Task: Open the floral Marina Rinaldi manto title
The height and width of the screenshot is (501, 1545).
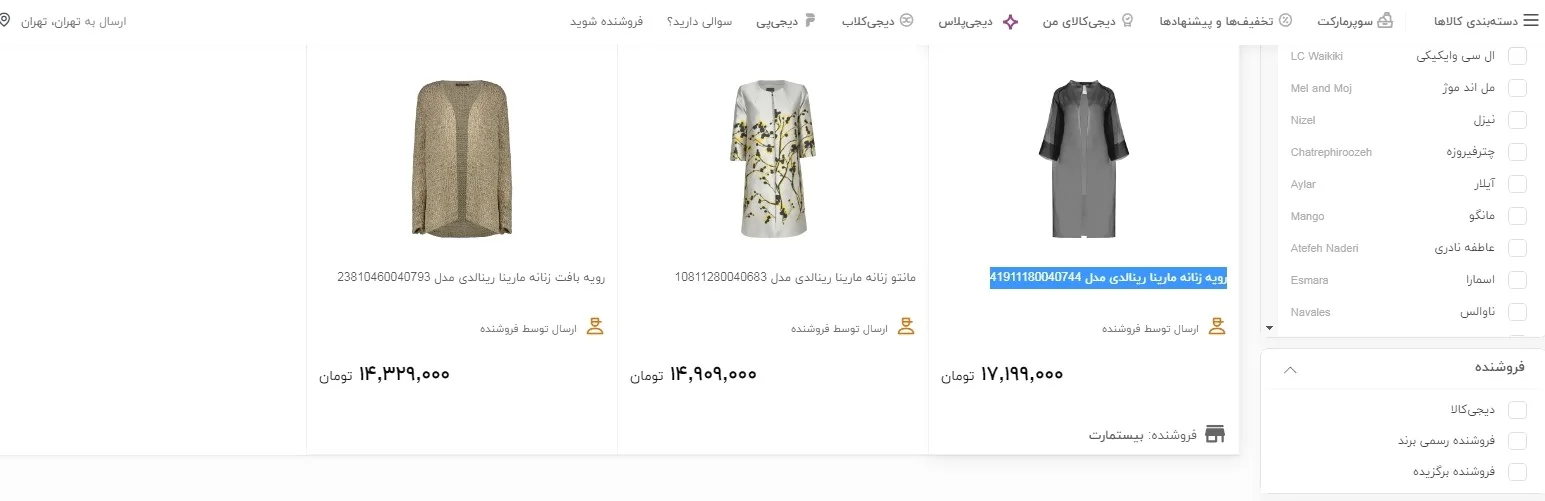Action: pyautogui.click(x=795, y=277)
